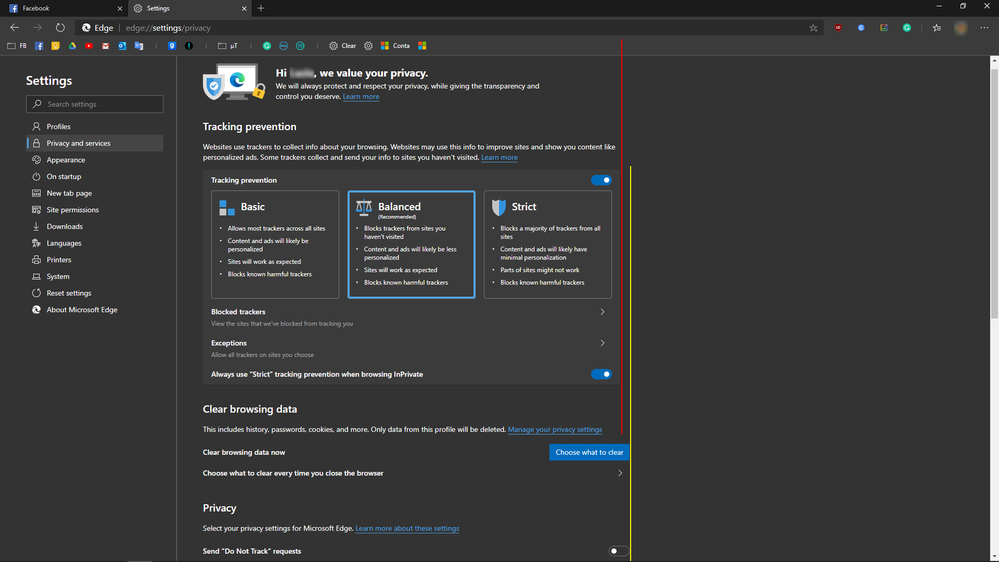
Task: Select the Basic tracking prevention level
Action: click(x=275, y=245)
